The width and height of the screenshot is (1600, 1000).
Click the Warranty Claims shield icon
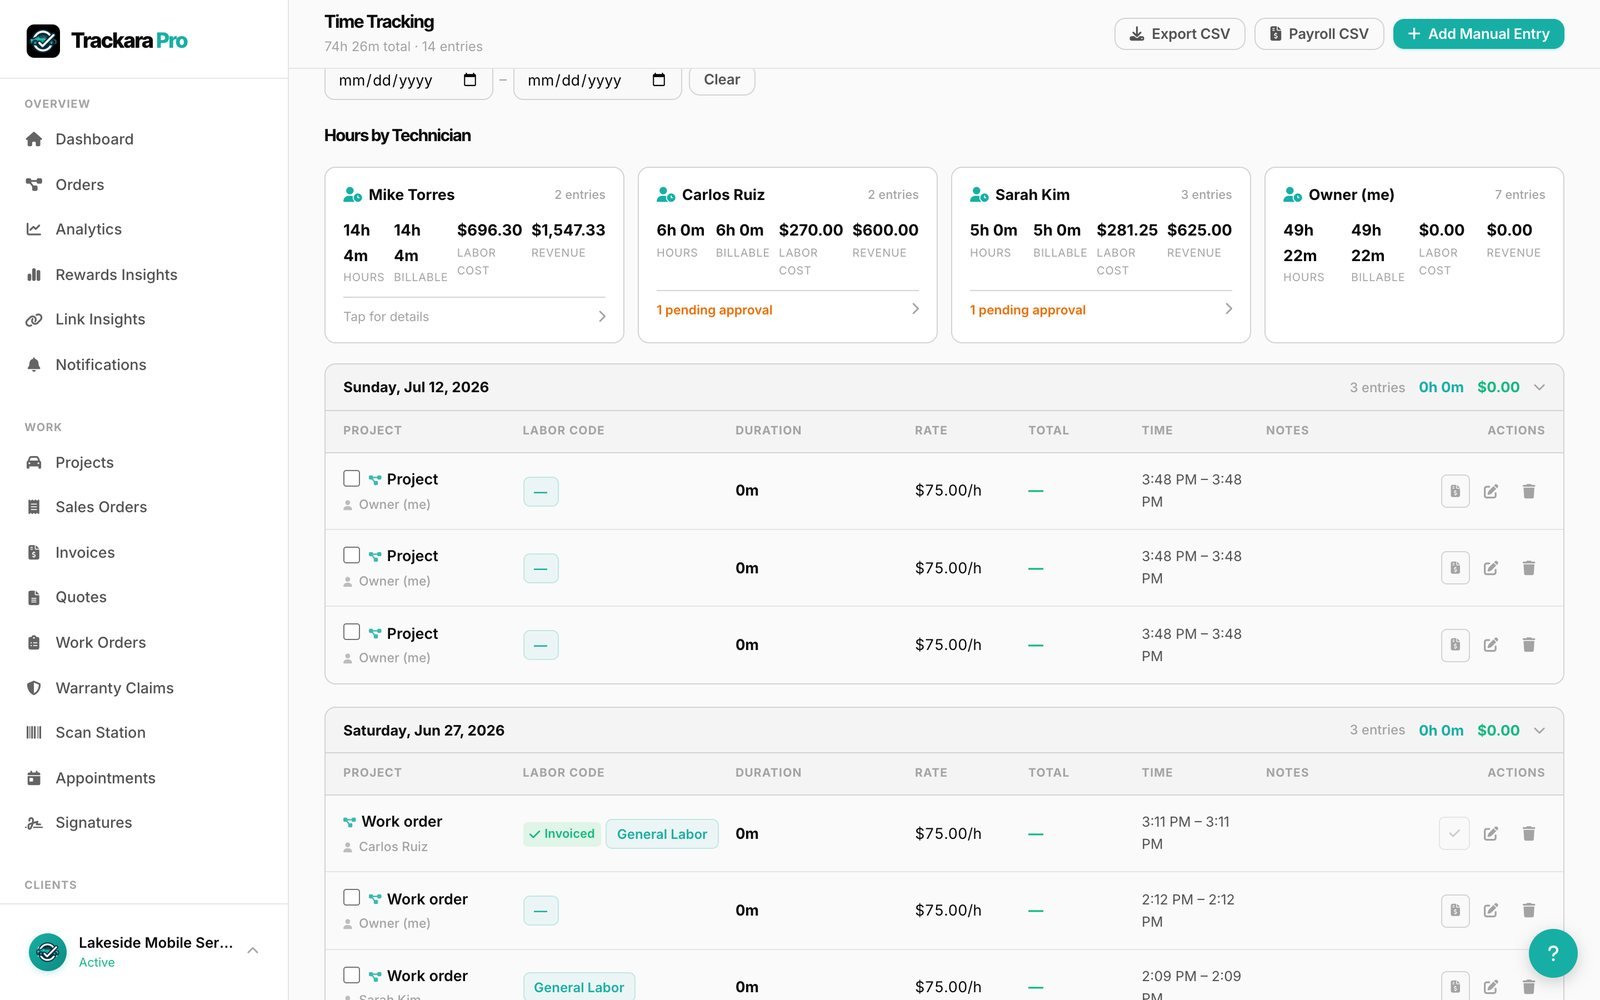click(x=34, y=688)
